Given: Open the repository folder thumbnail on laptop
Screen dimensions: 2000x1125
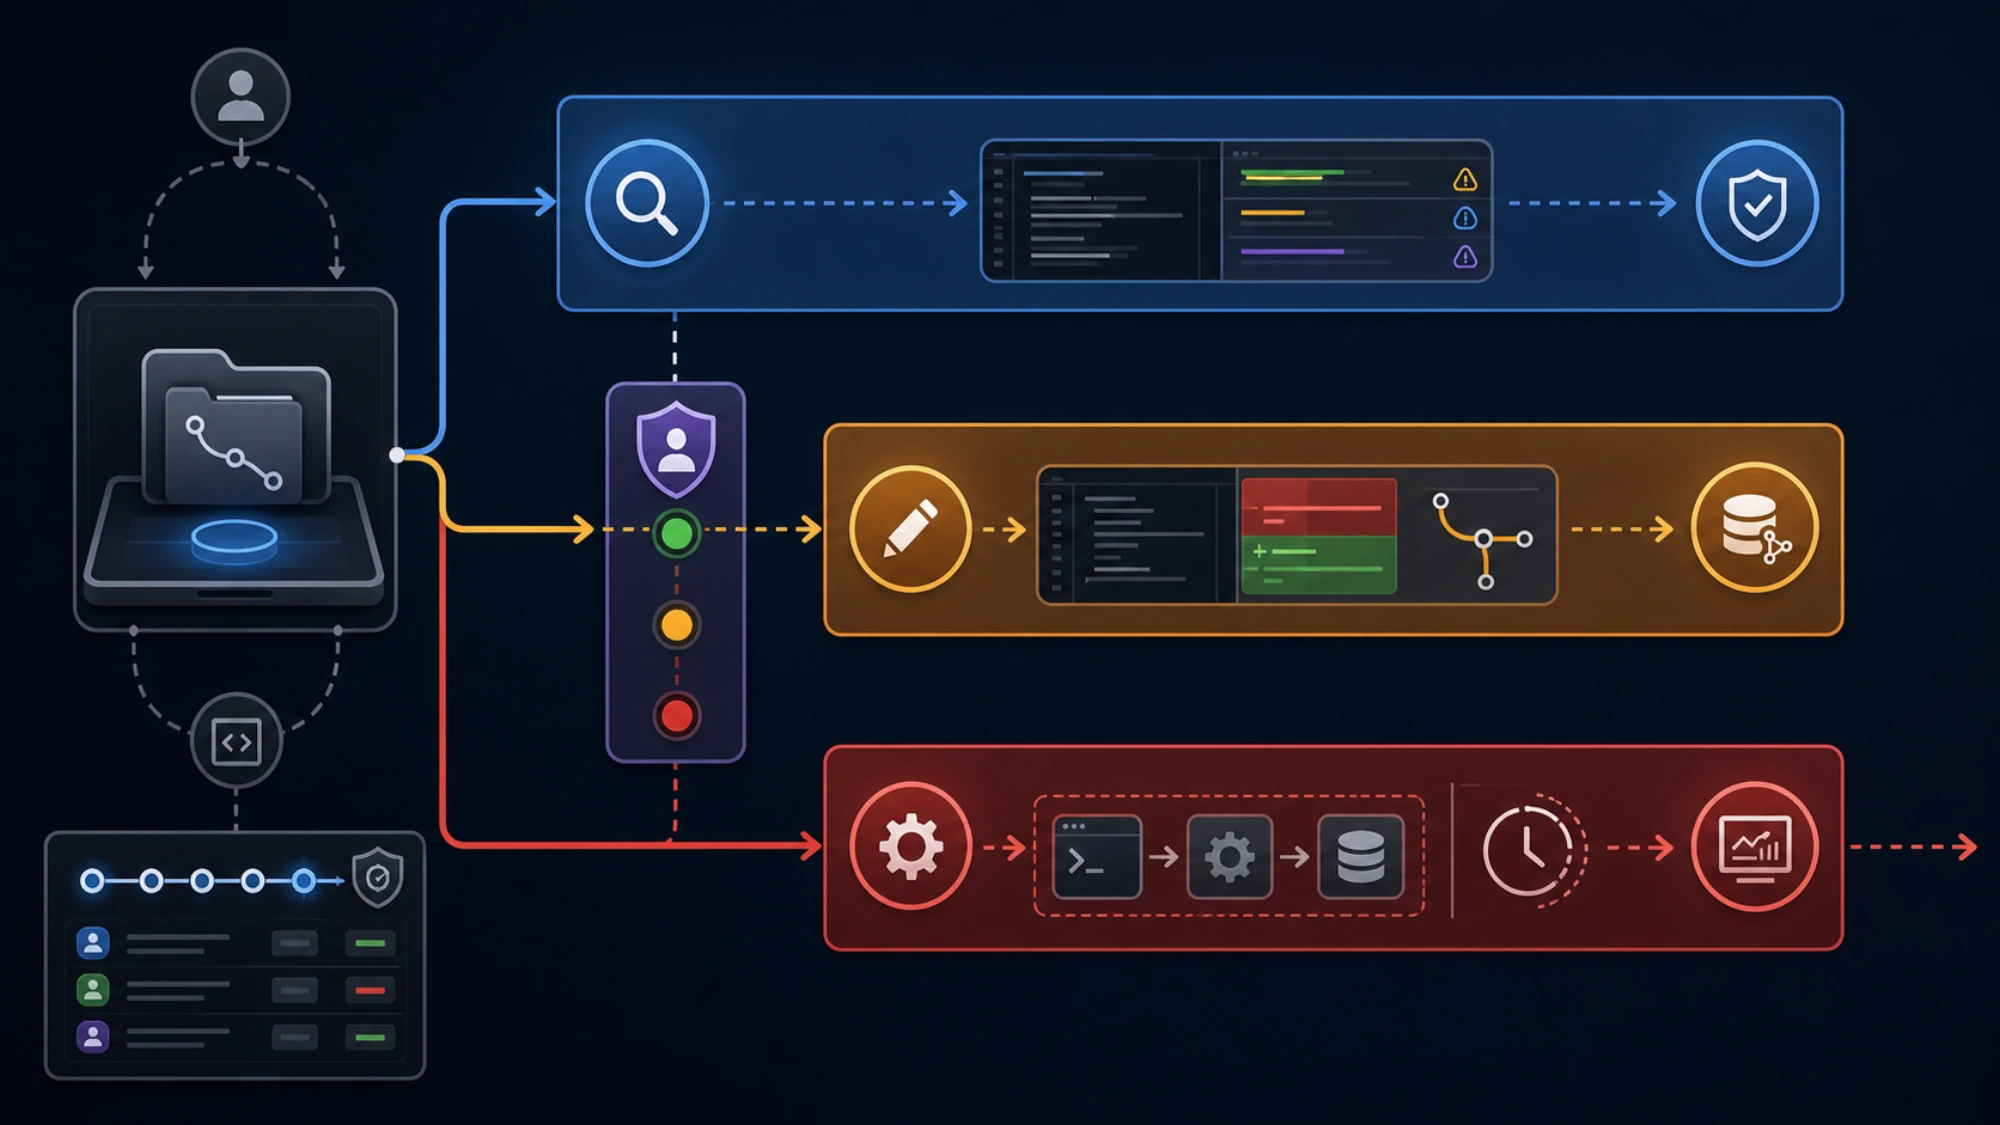Looking at the screenshot, I should pos(236,426).
